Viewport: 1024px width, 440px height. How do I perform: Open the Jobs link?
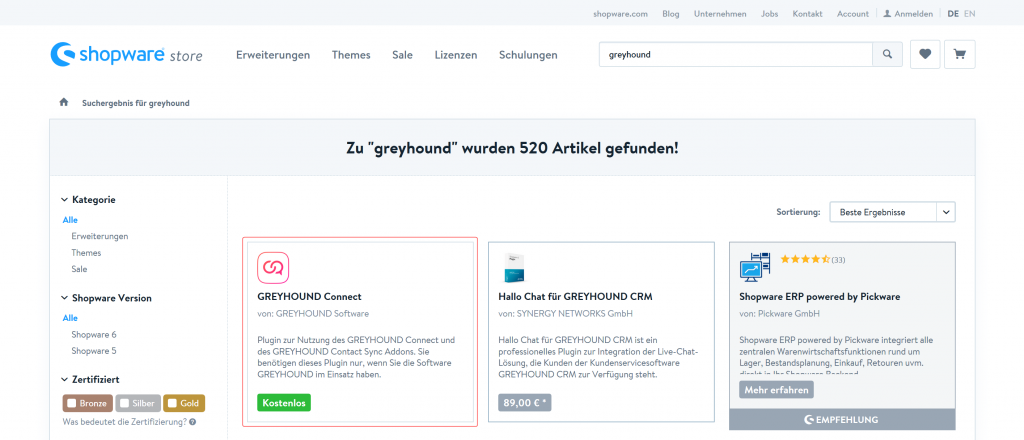[769, 14]
